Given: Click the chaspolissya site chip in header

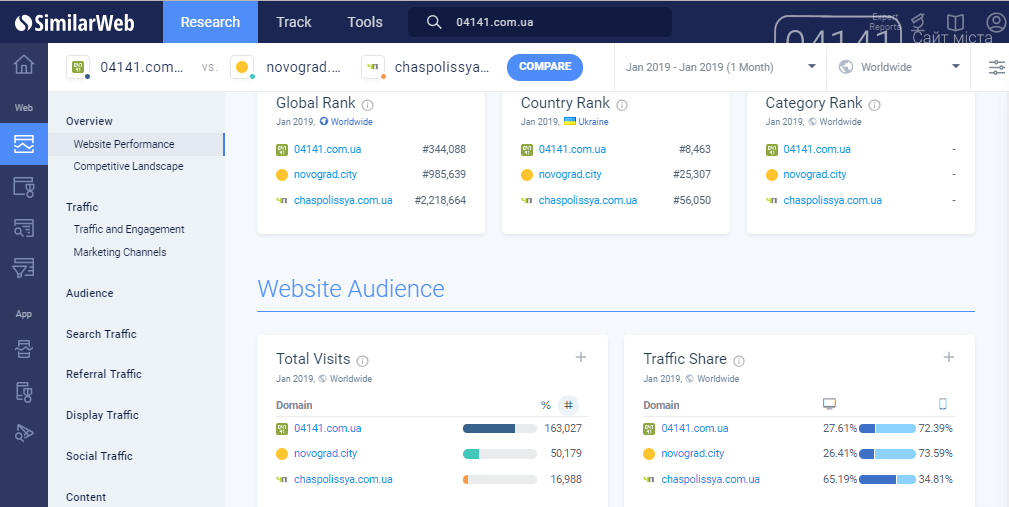Looking at the screenshot, I should [428, 67].
